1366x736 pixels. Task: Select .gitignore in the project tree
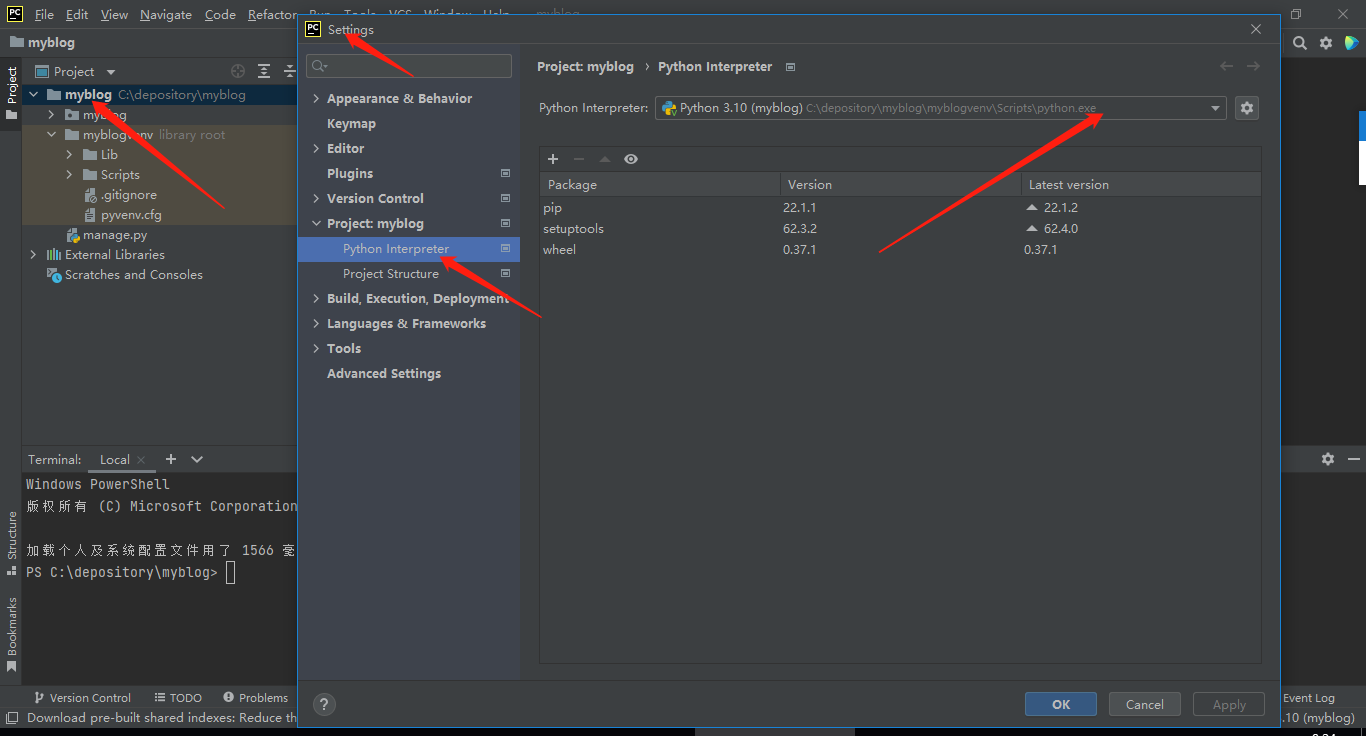(120, 195)
